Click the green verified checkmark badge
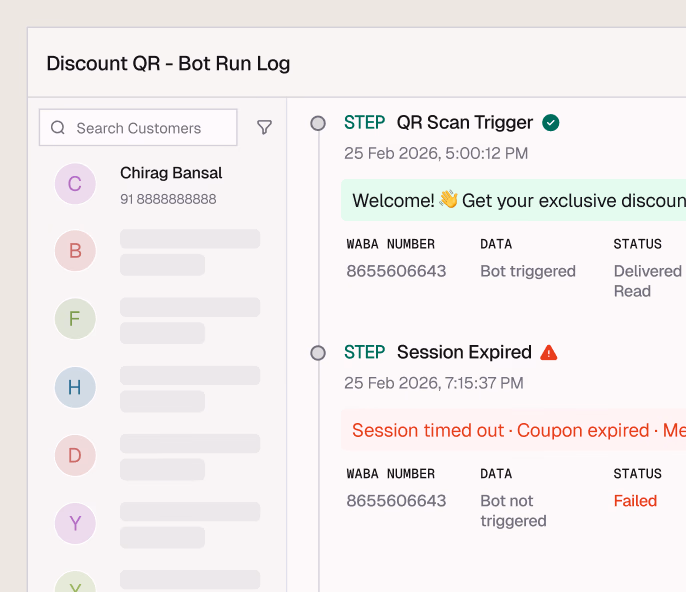Screen dimensions: 686x592 [x=551, y=123]
